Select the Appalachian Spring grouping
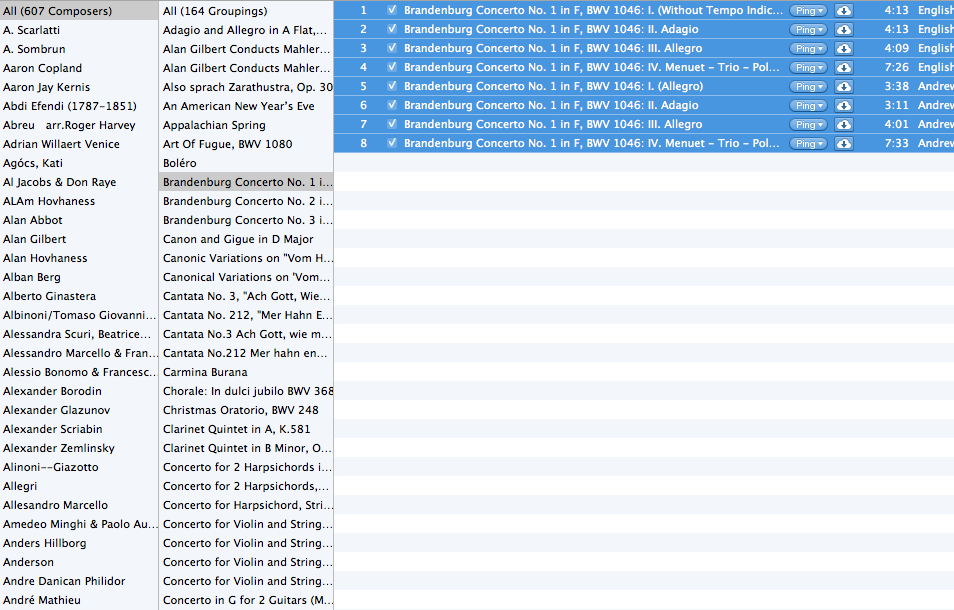 click(x=246, y=125)
